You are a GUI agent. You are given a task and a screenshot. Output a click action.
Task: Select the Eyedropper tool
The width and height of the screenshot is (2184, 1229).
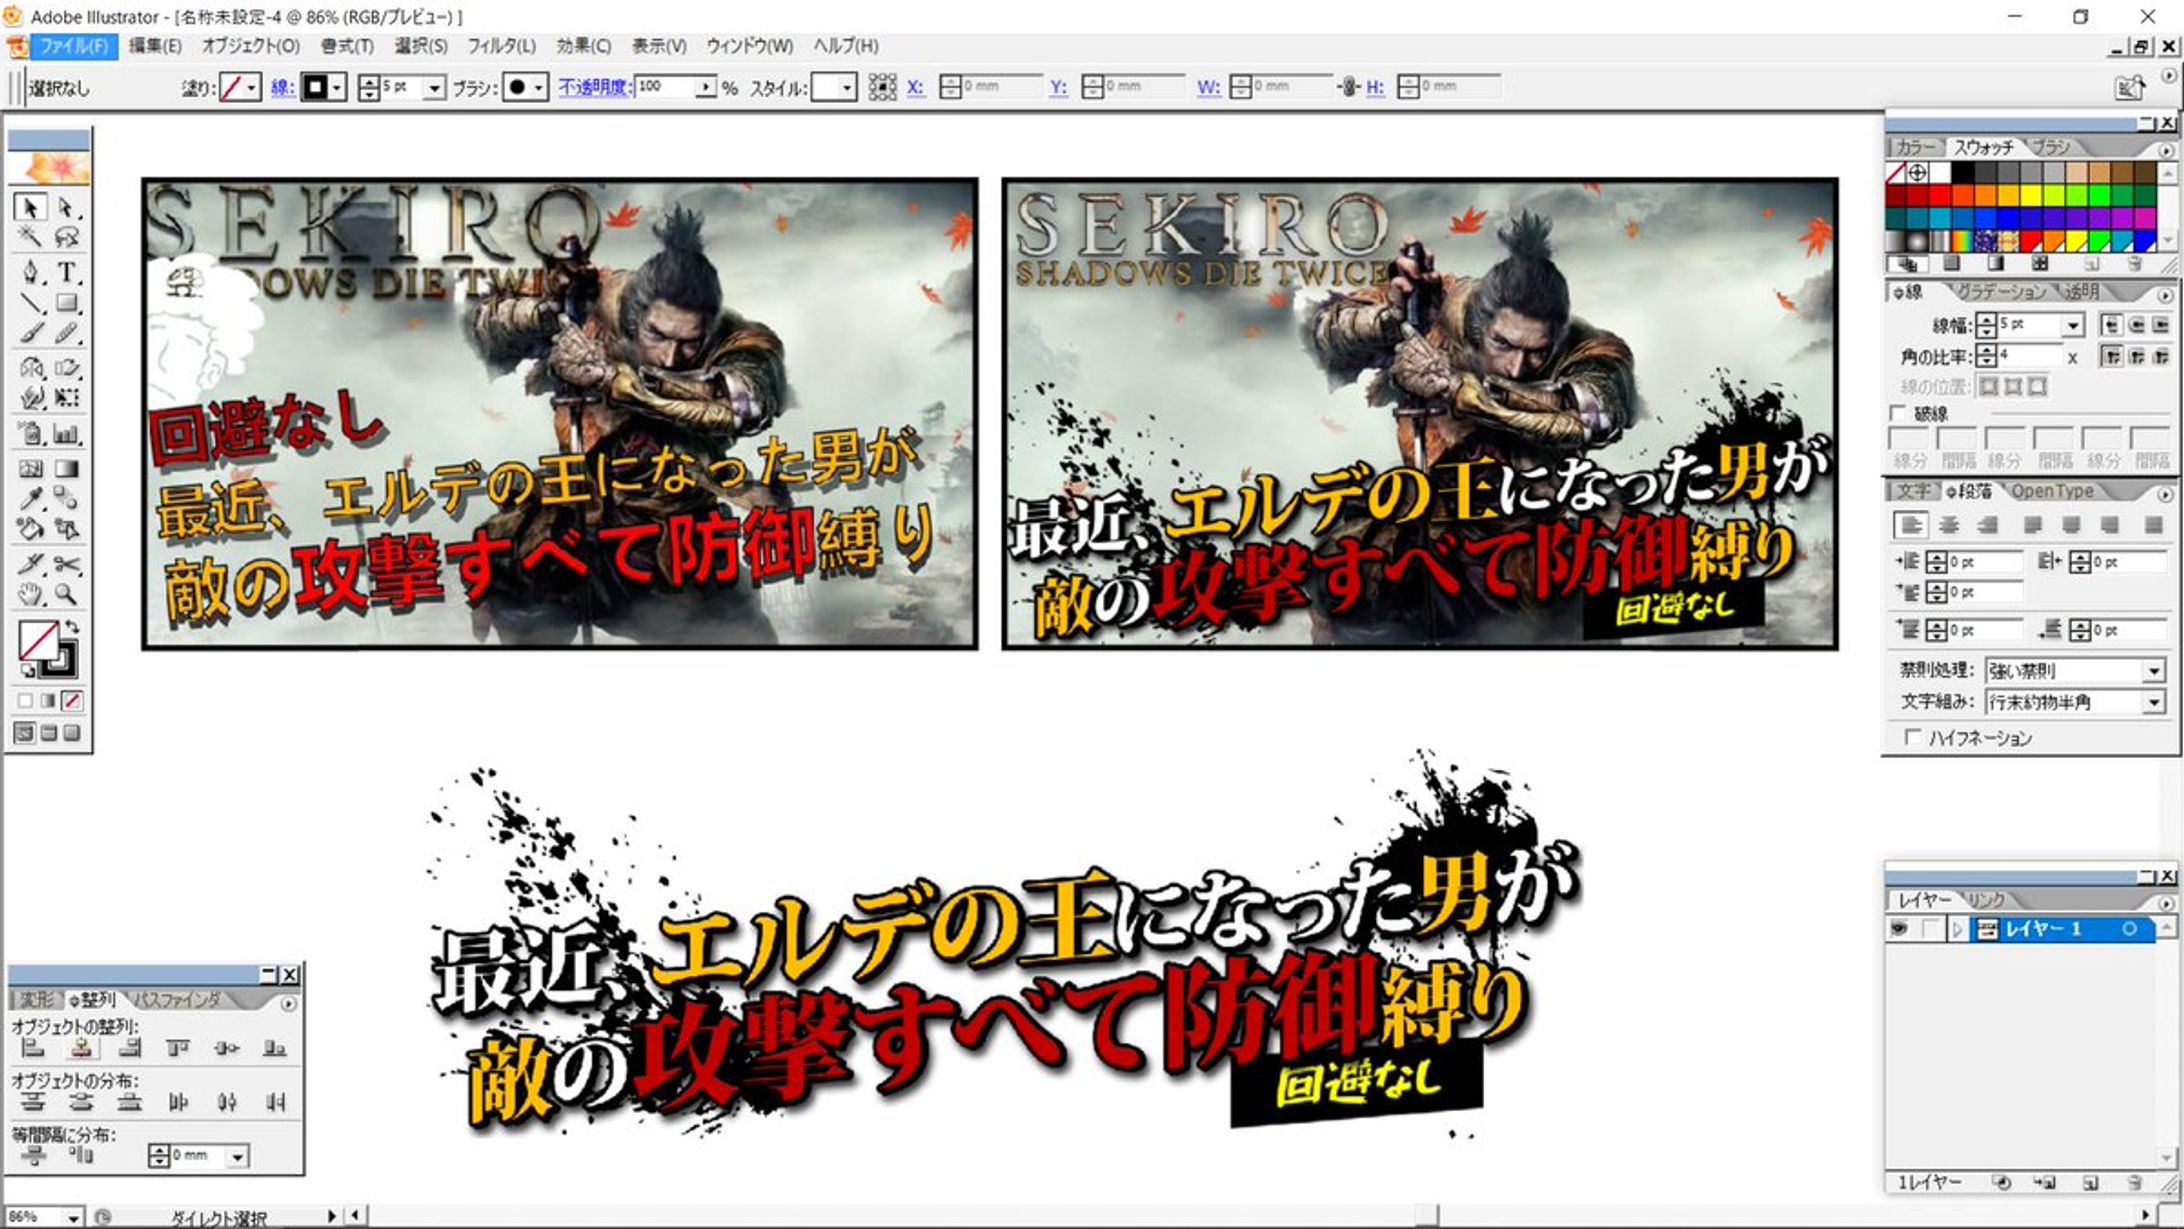[30, 498]
